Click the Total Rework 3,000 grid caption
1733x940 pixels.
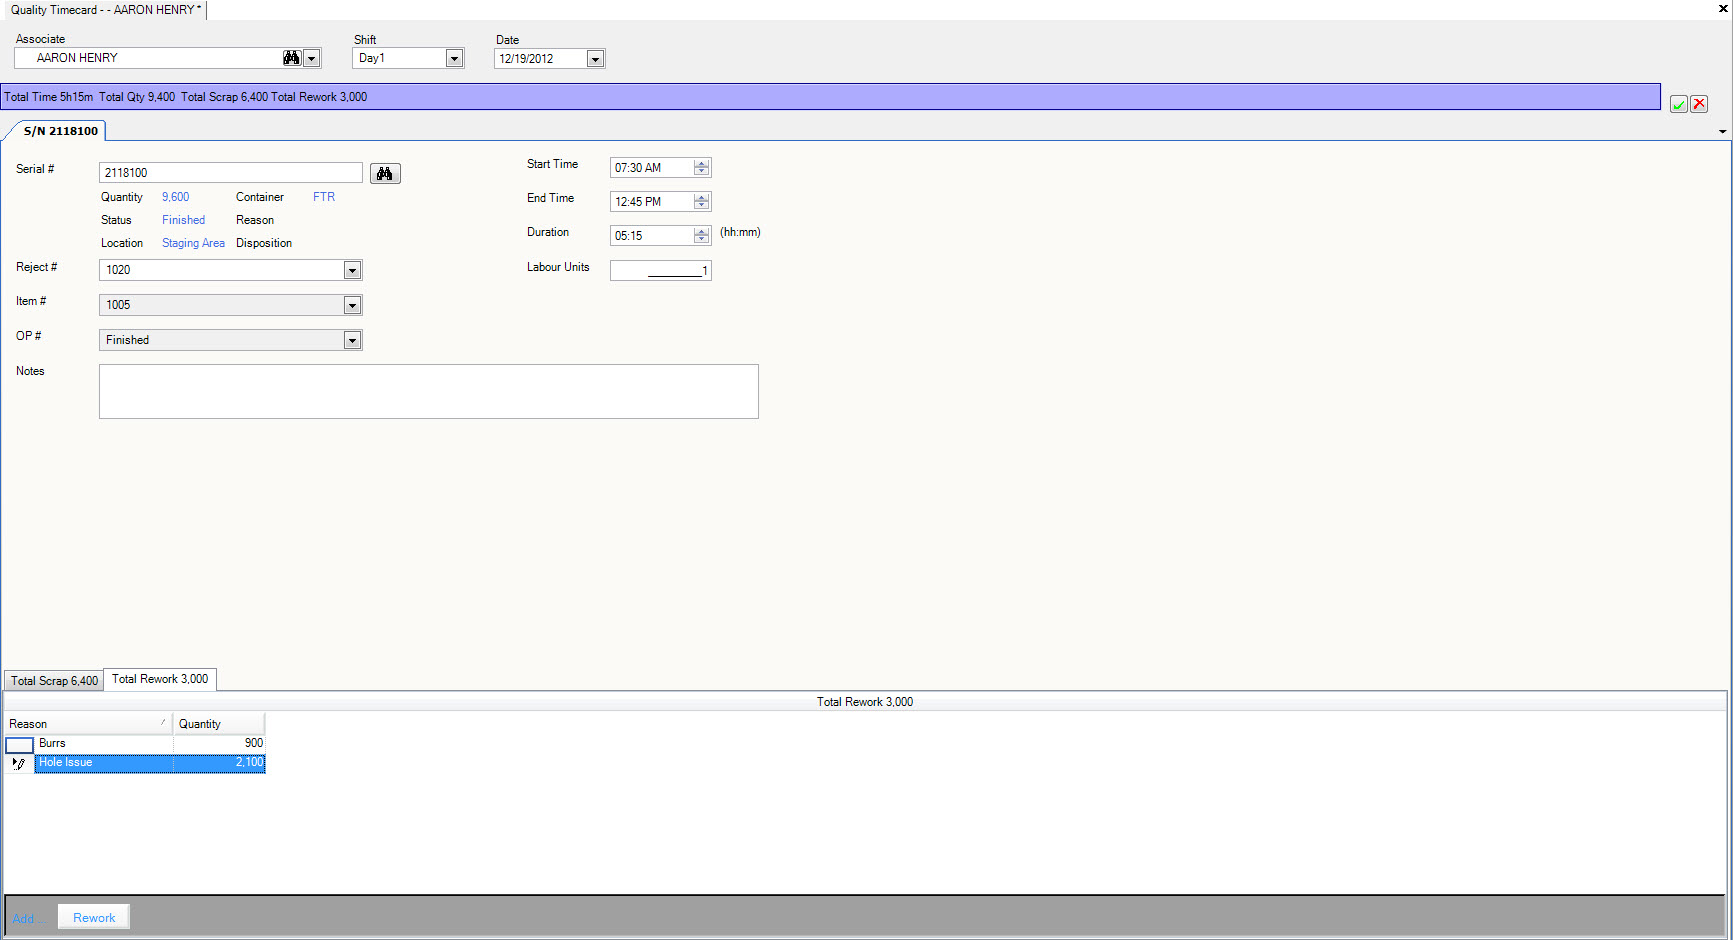[x=865, y=702]
